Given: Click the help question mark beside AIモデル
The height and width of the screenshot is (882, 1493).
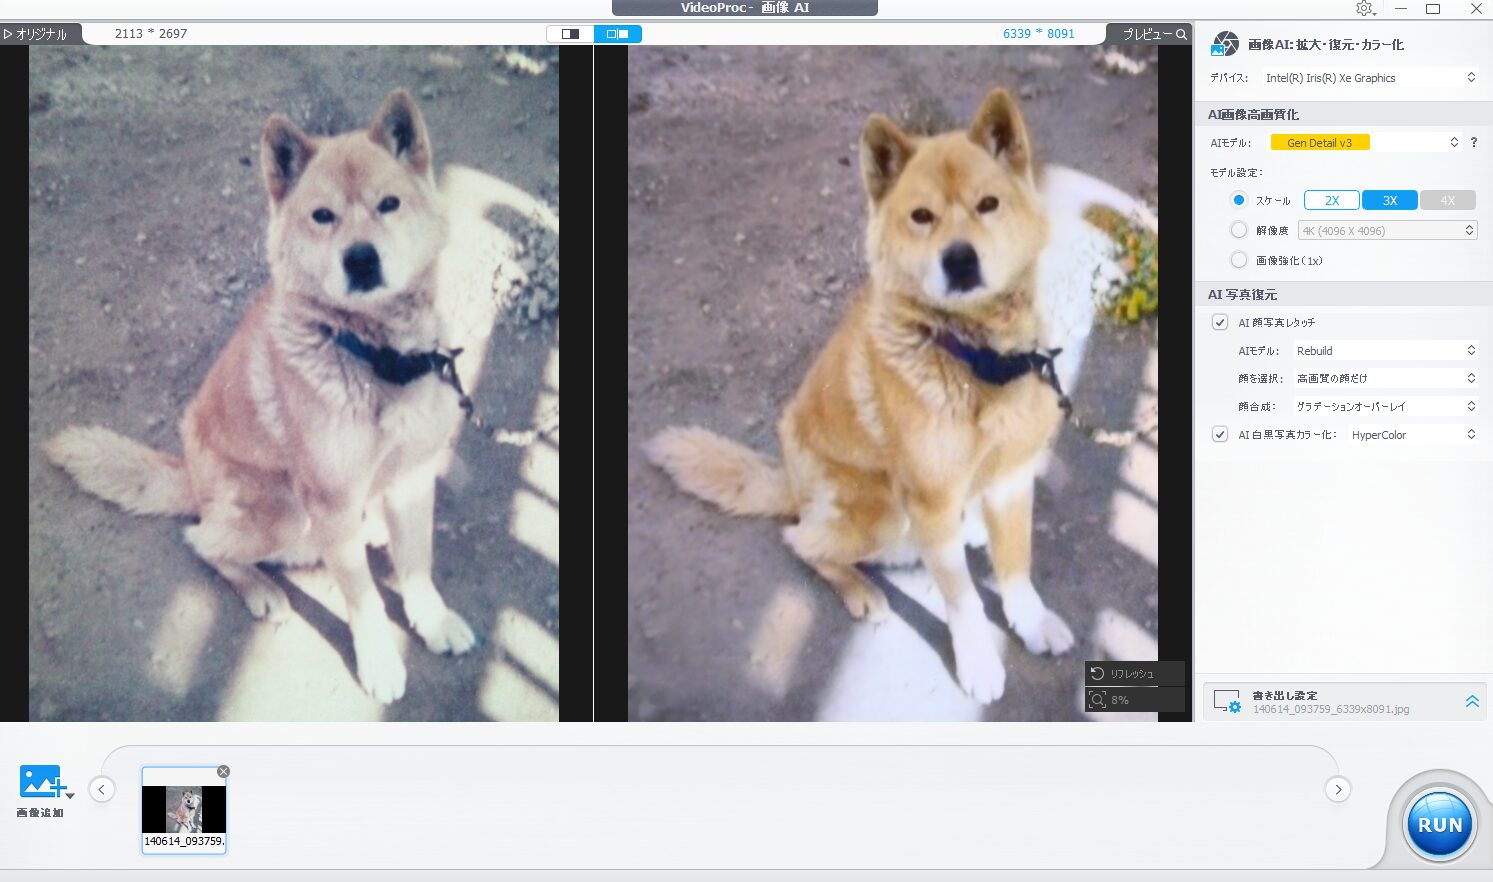Looking at the screenshot, I should [1473, 143].
